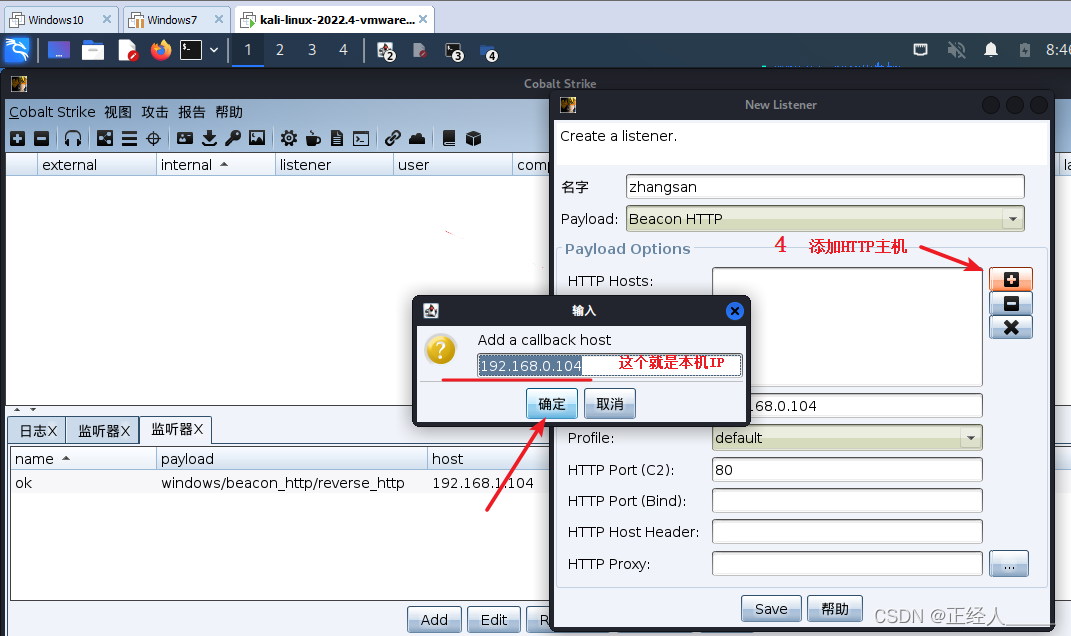Open the credentials key icon
Image resolution: width=1071 pixels, height=636 pixels.
(x=232, y=139)
